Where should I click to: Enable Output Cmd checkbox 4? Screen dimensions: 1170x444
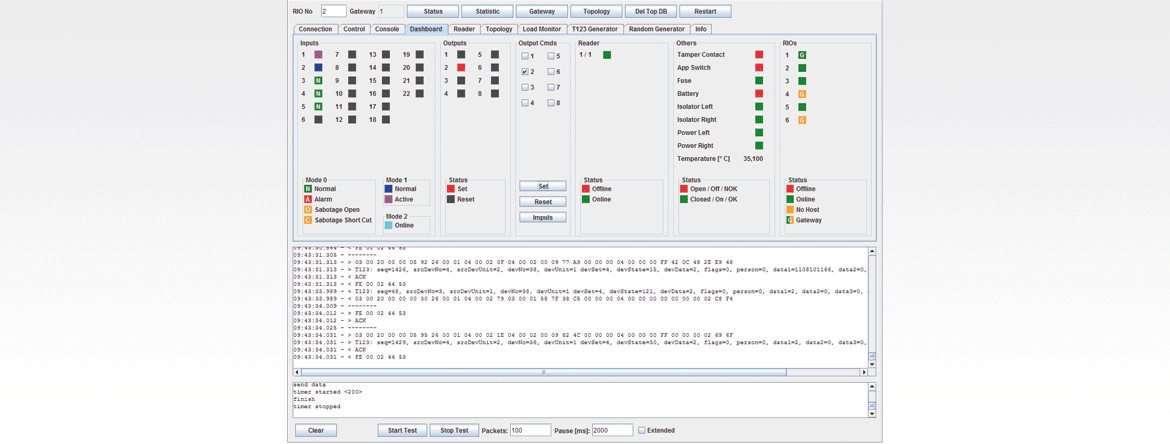(x=525, y=103)
